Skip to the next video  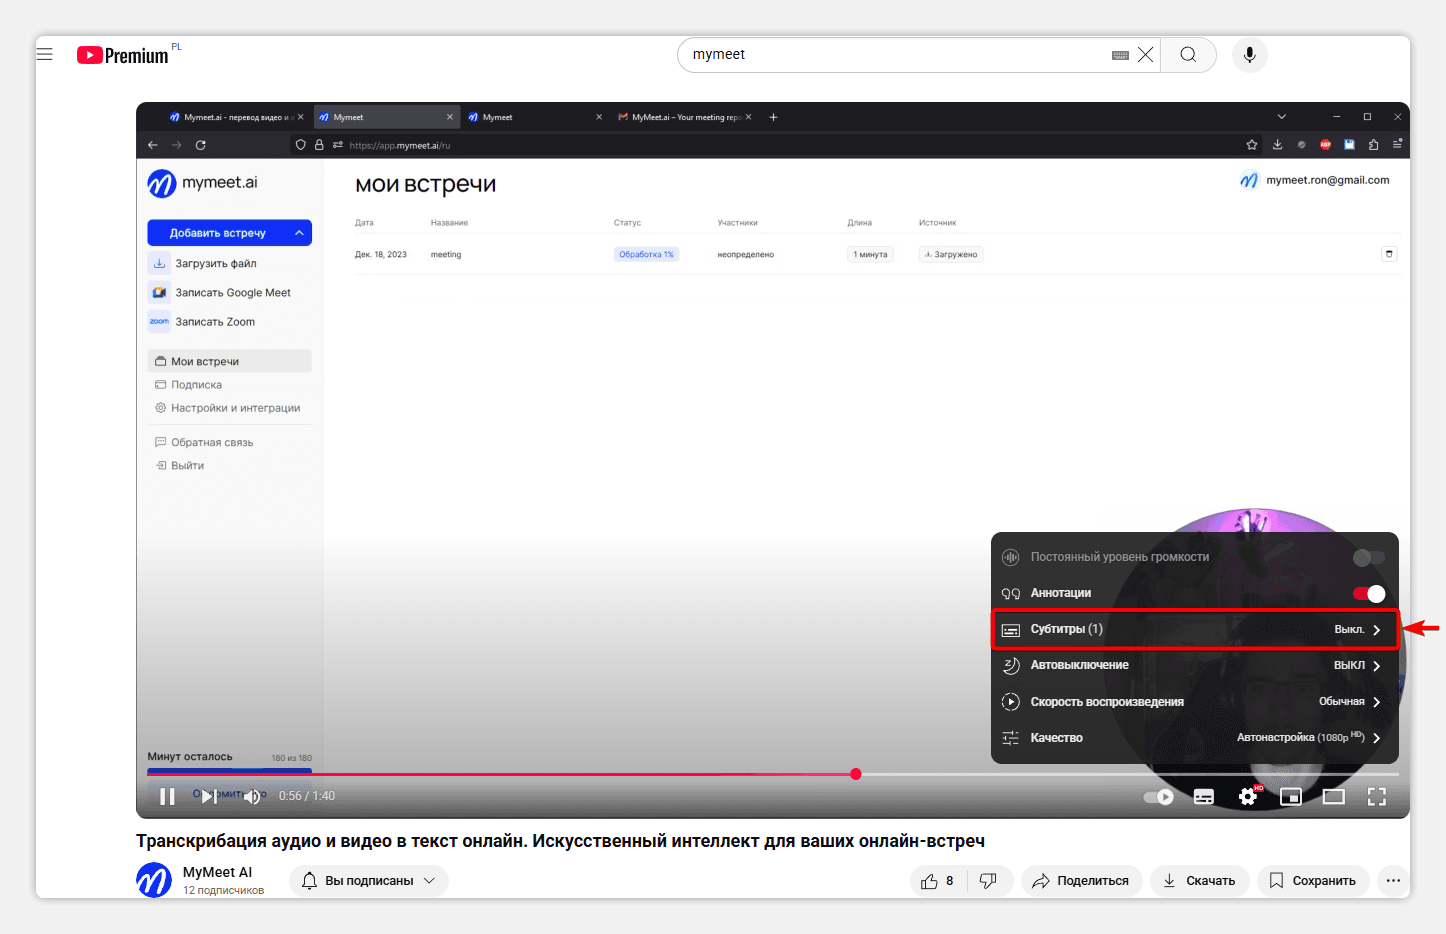click(209, 796)
